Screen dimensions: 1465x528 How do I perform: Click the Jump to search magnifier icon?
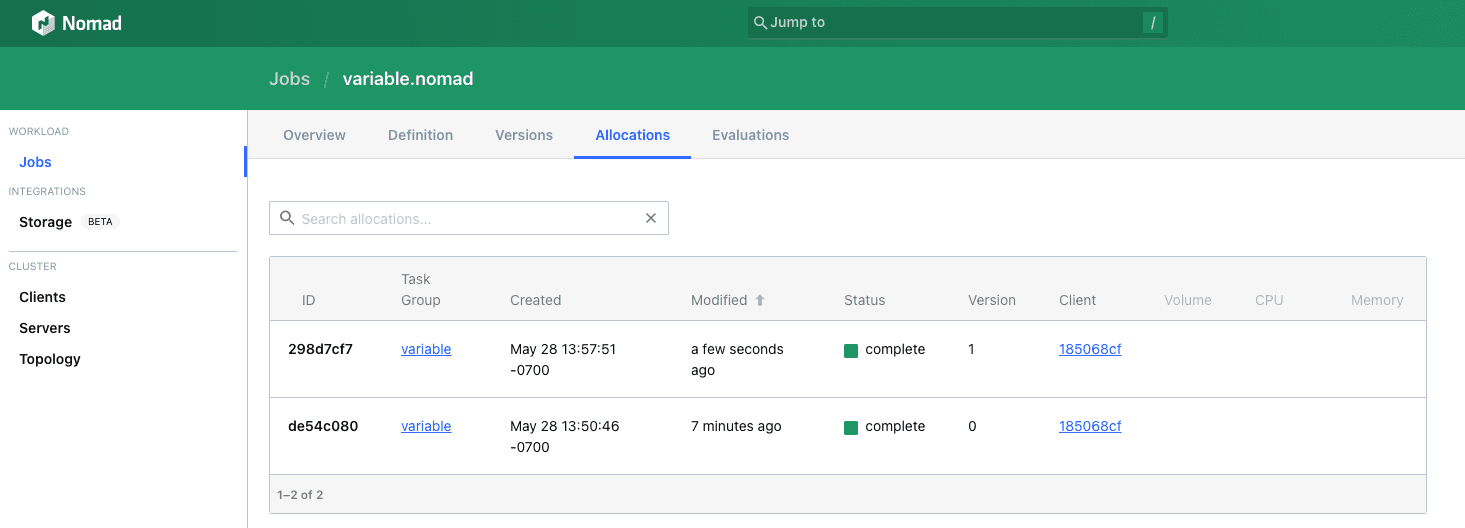[x=760, y=23]
